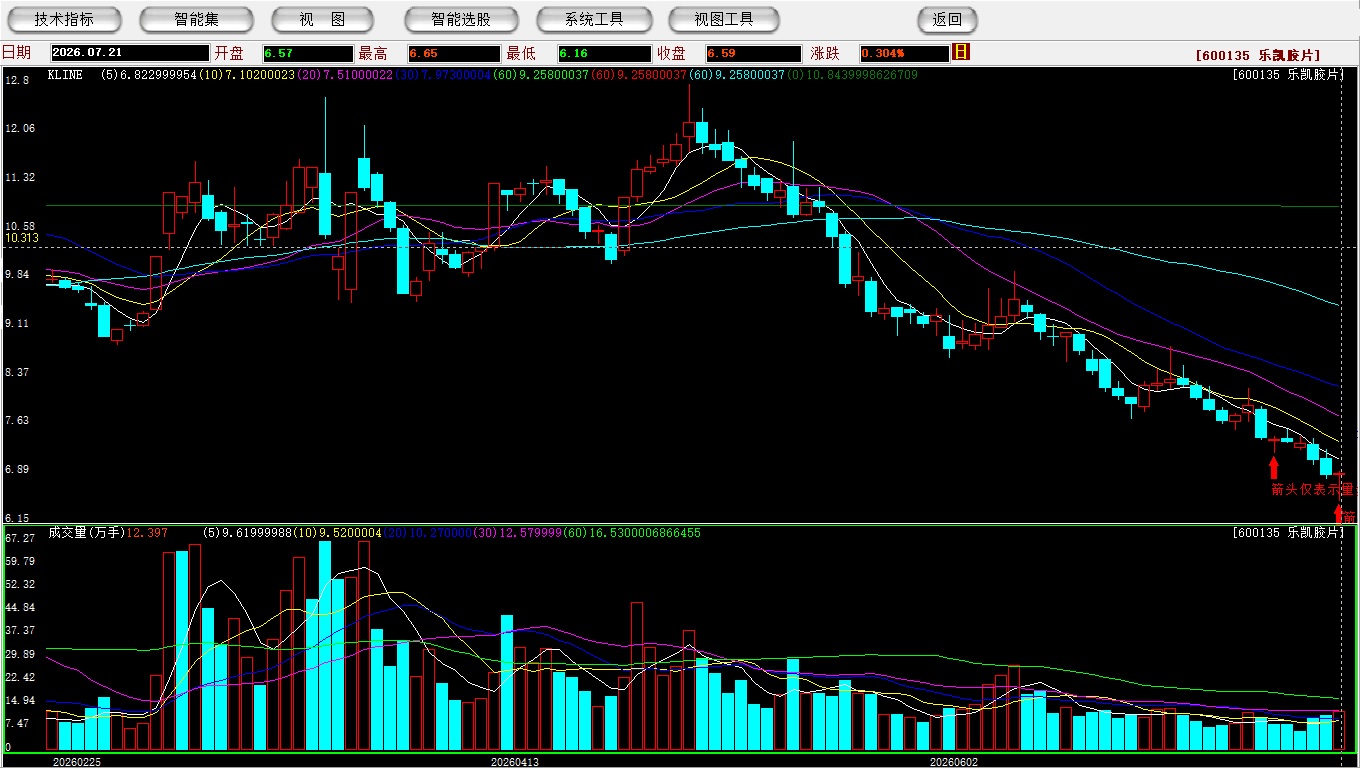Open the 智能集 menu button

[x=197, y=19]
